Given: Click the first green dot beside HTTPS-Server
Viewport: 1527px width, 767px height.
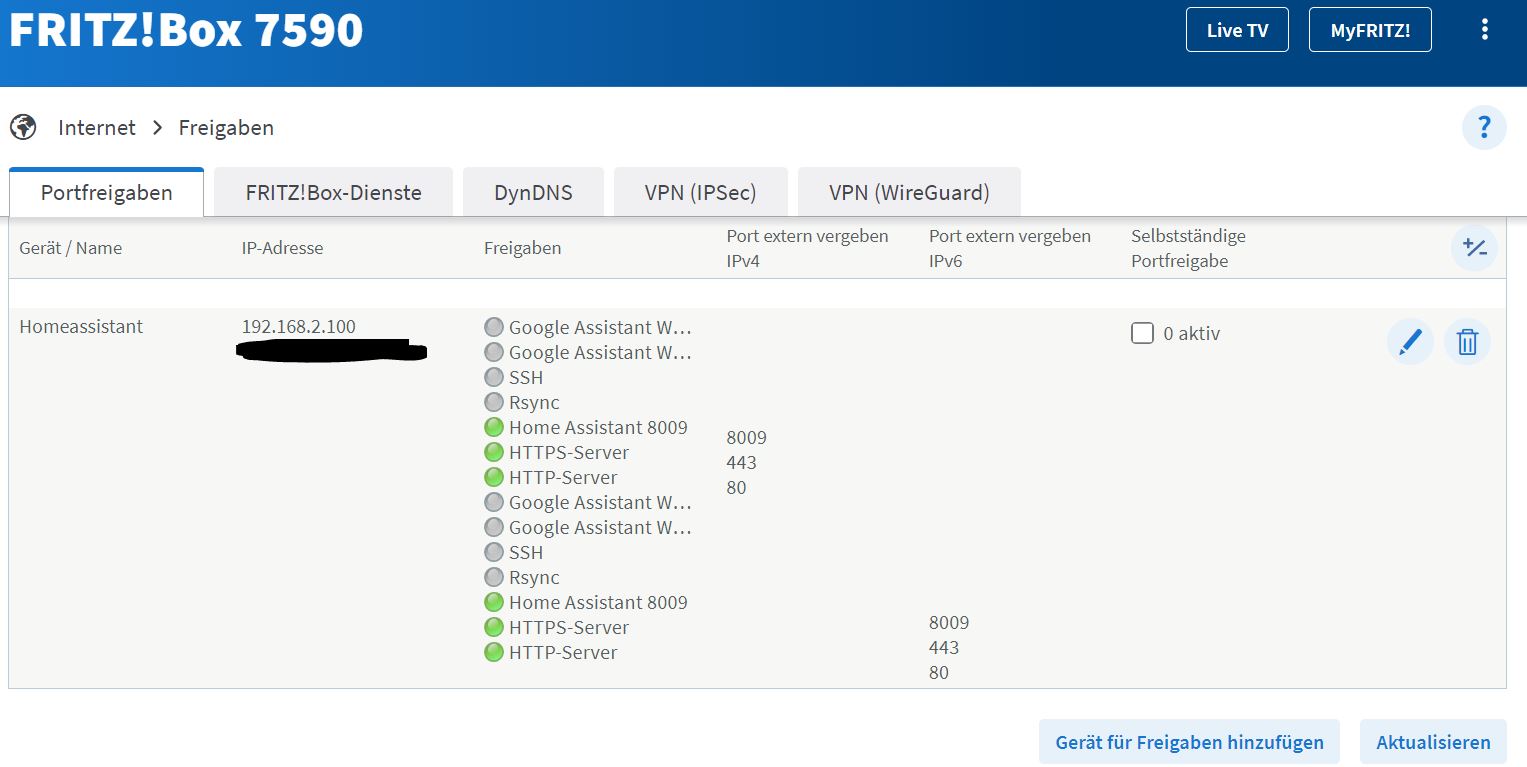Looking at the screenshot, I should pos(494,452).
